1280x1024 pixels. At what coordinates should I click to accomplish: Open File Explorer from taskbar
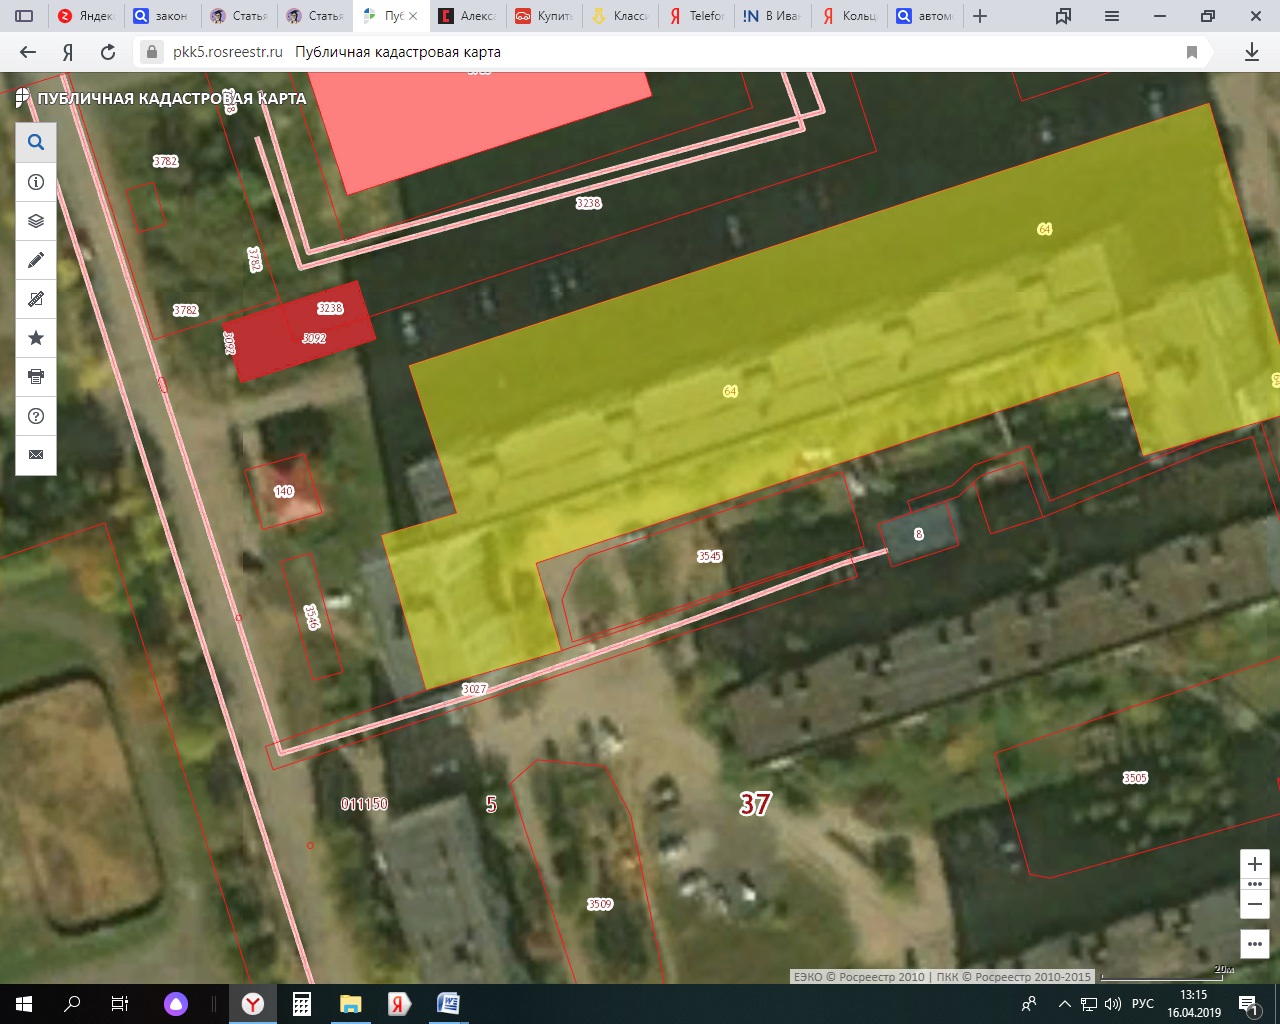(350, 1004)
